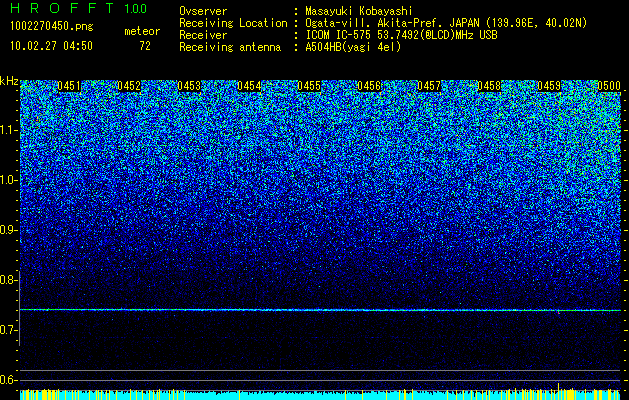The width and height of the screenshot is (629, 400).
Task: Click the 'Receiving Location' field label
Action: click(x=233, y=23)
